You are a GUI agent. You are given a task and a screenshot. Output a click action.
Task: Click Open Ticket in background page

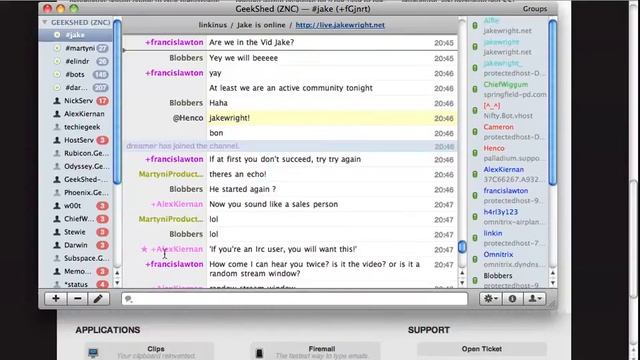tap(482, 349)
